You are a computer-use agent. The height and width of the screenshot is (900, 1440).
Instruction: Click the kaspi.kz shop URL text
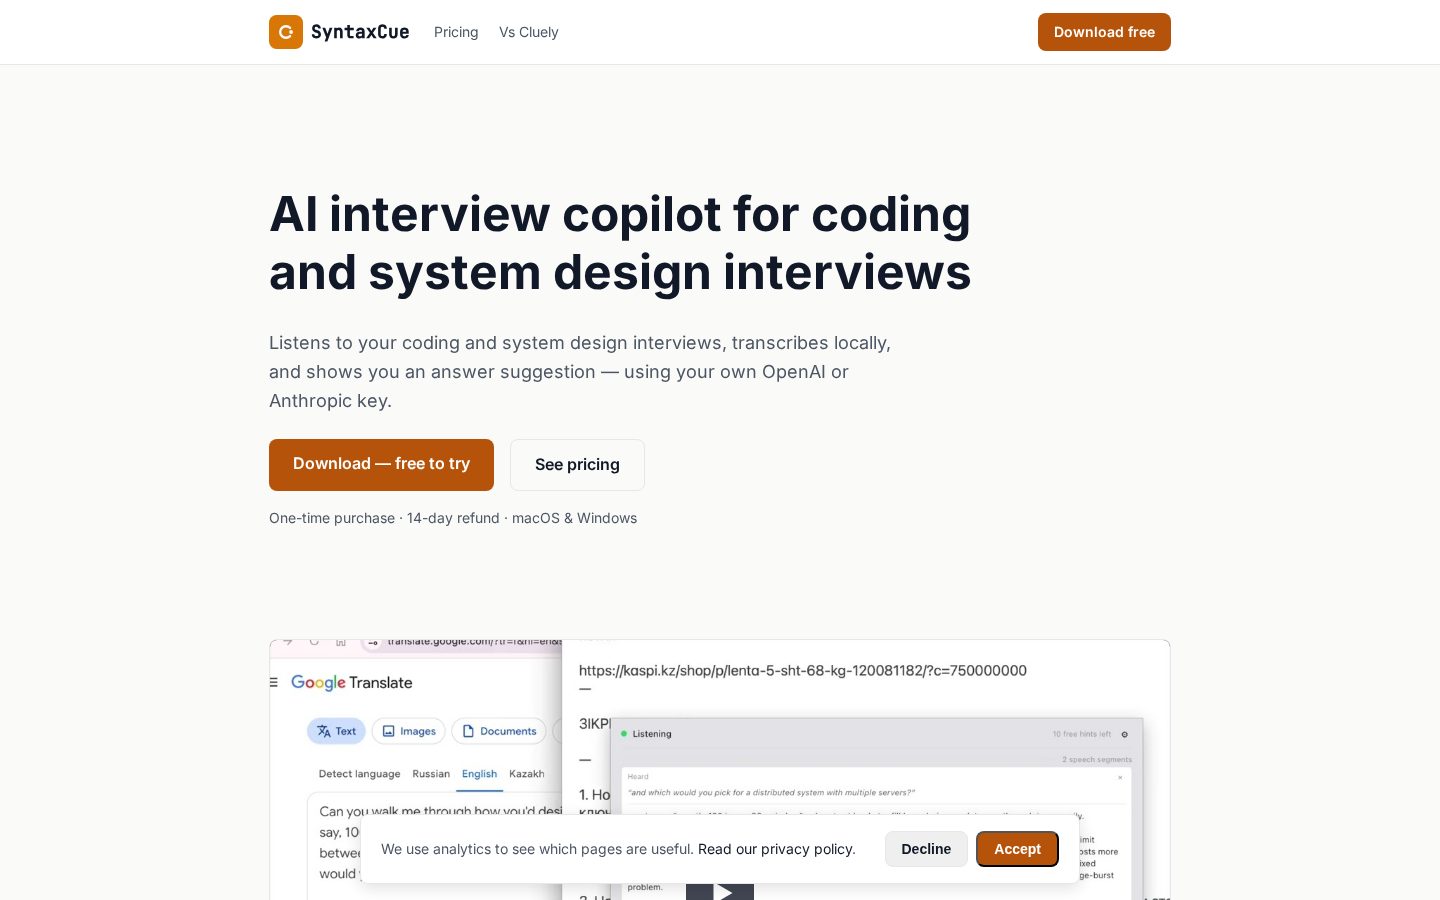pyautogui.click(x=803, y=670)
